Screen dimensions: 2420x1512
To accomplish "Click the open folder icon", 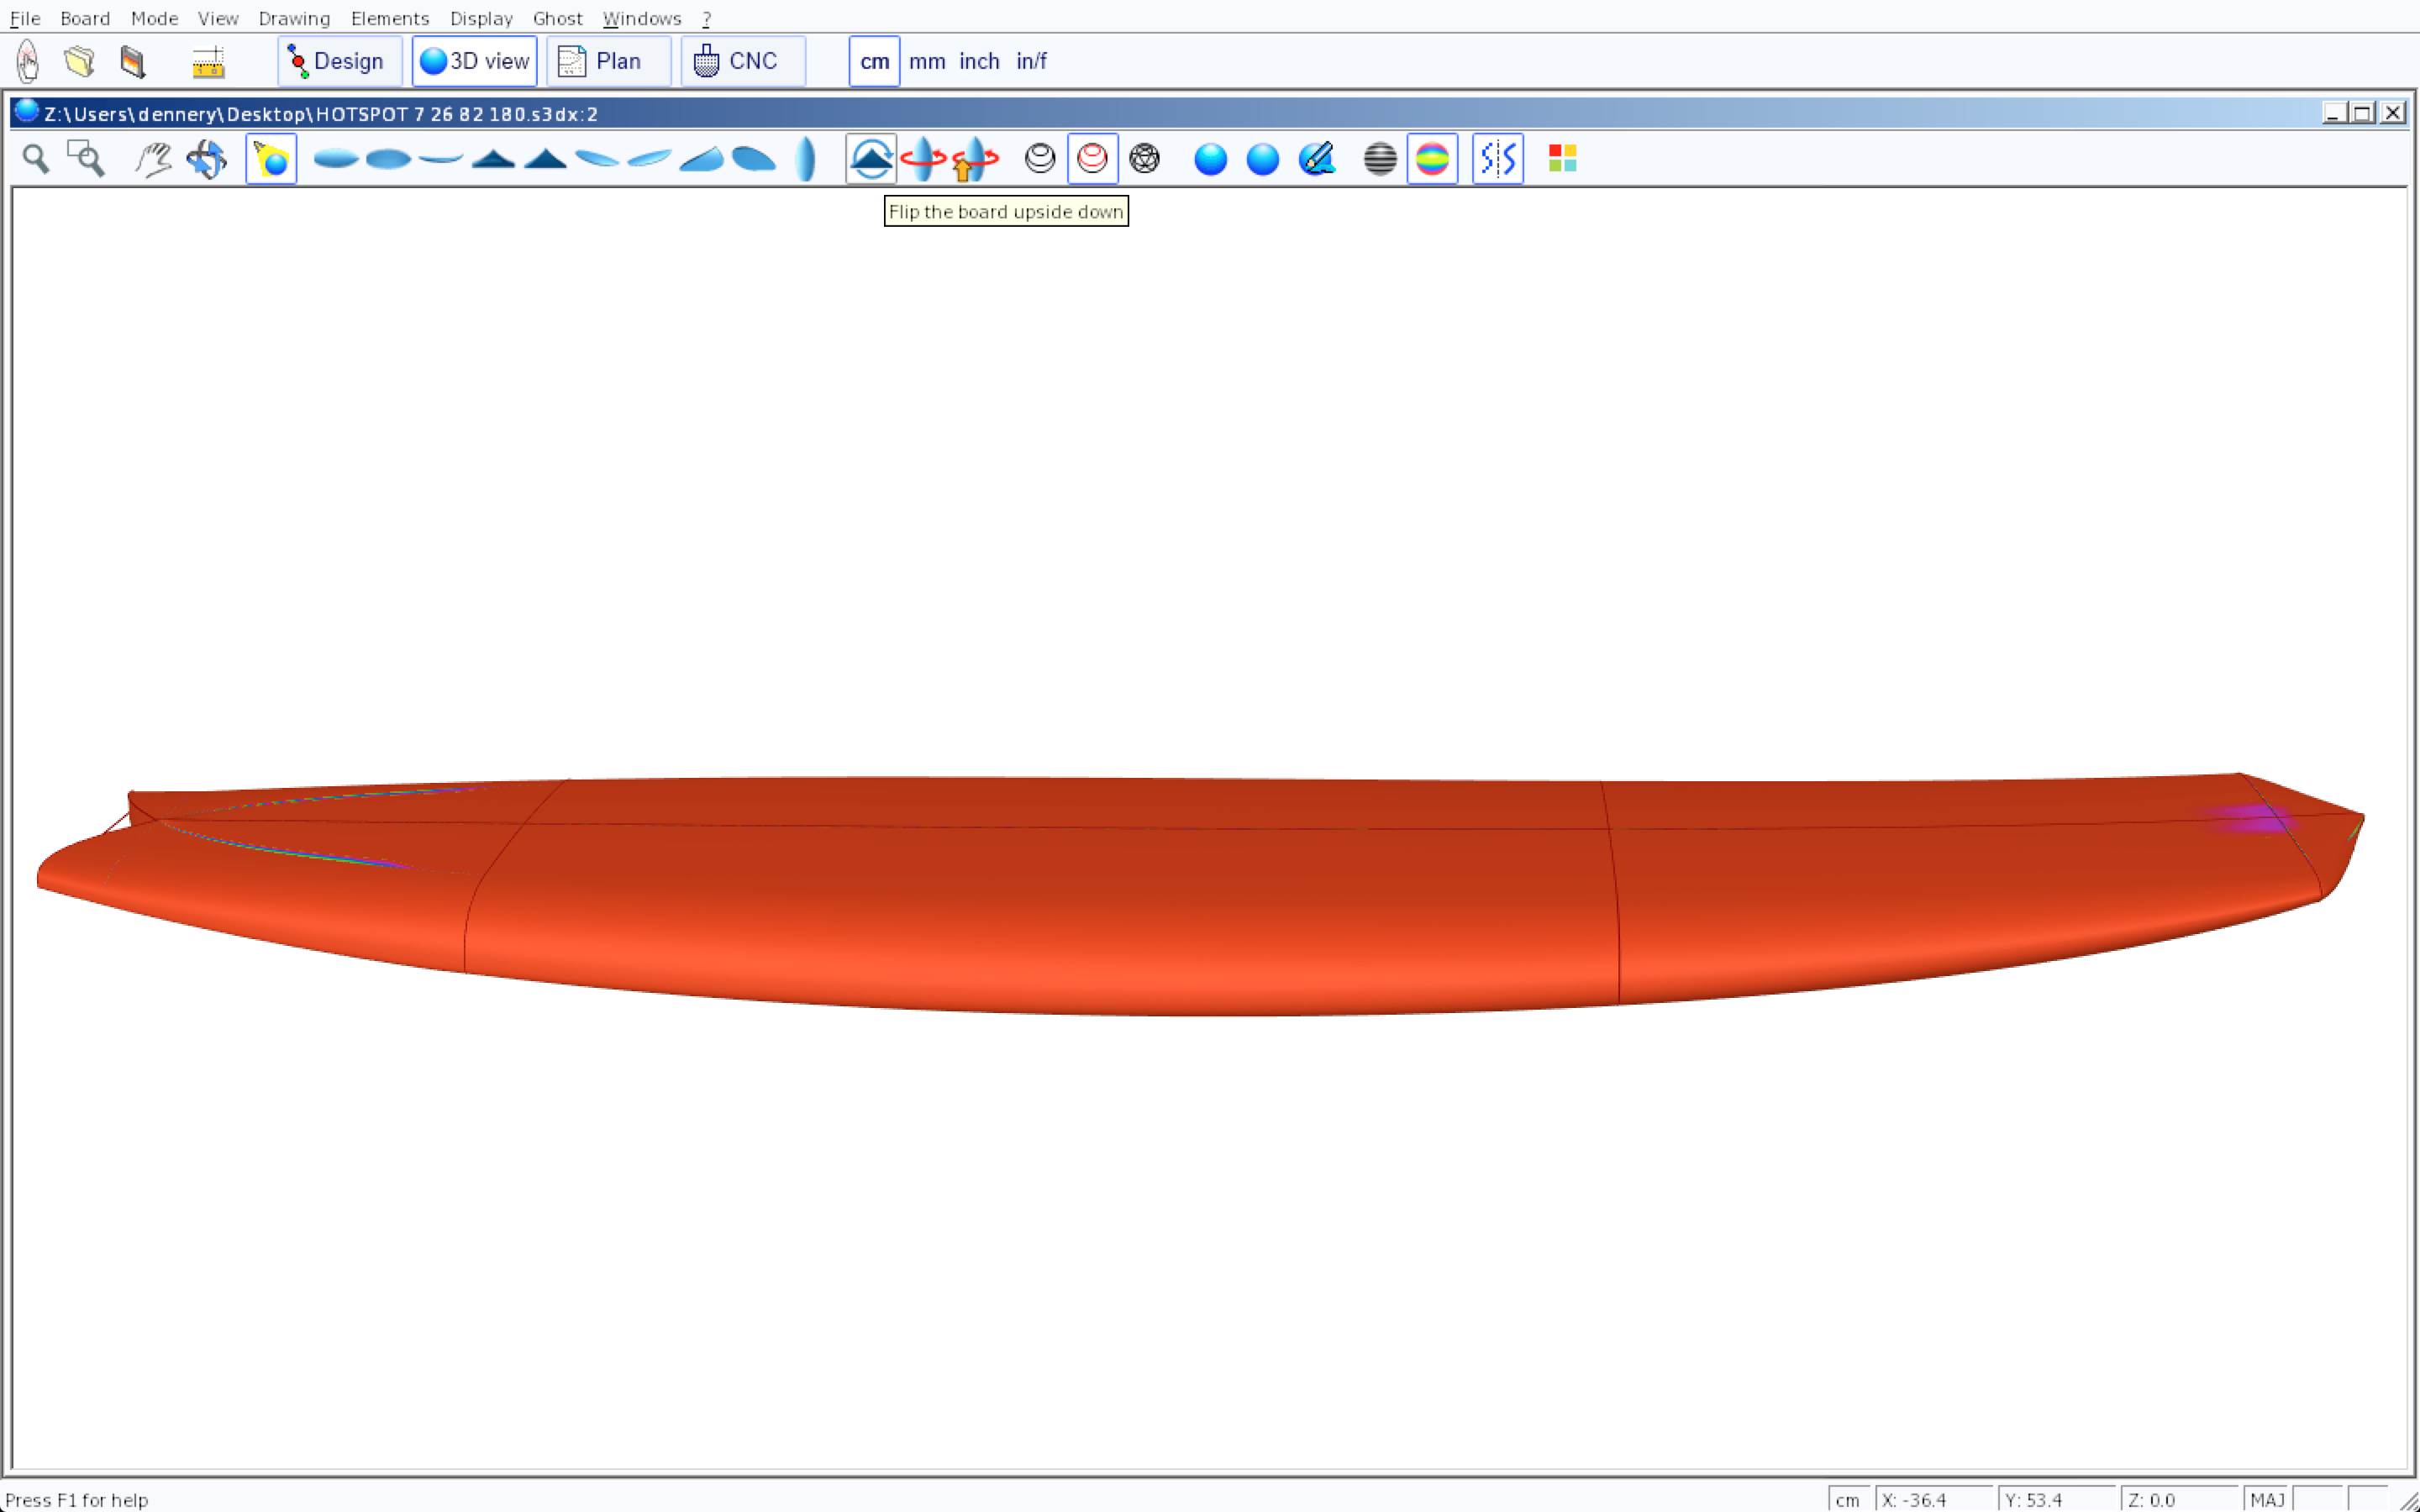I will (x=79, y=62).
